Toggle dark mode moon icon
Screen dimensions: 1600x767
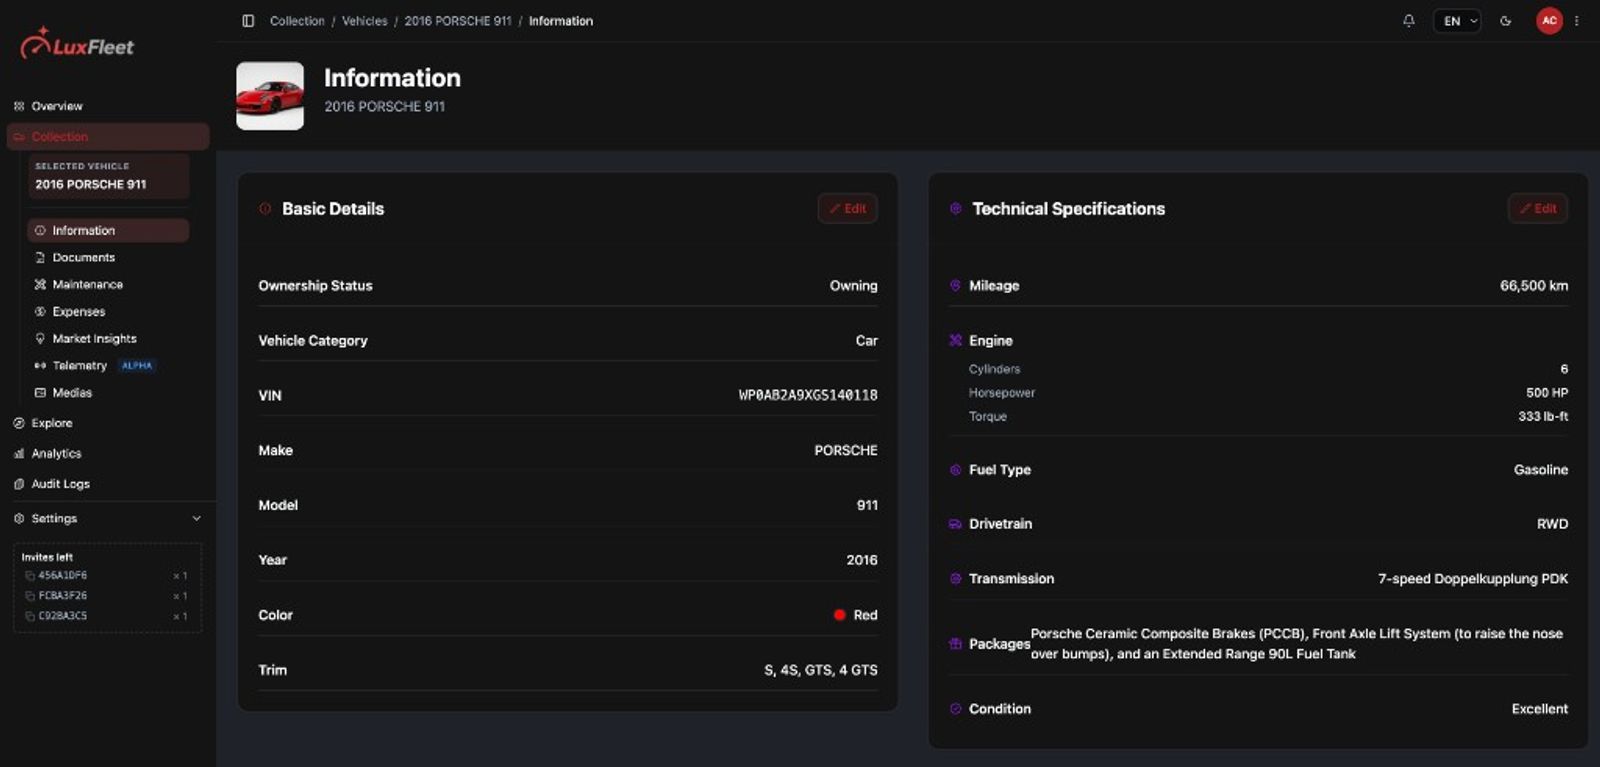coord(1505,21)
